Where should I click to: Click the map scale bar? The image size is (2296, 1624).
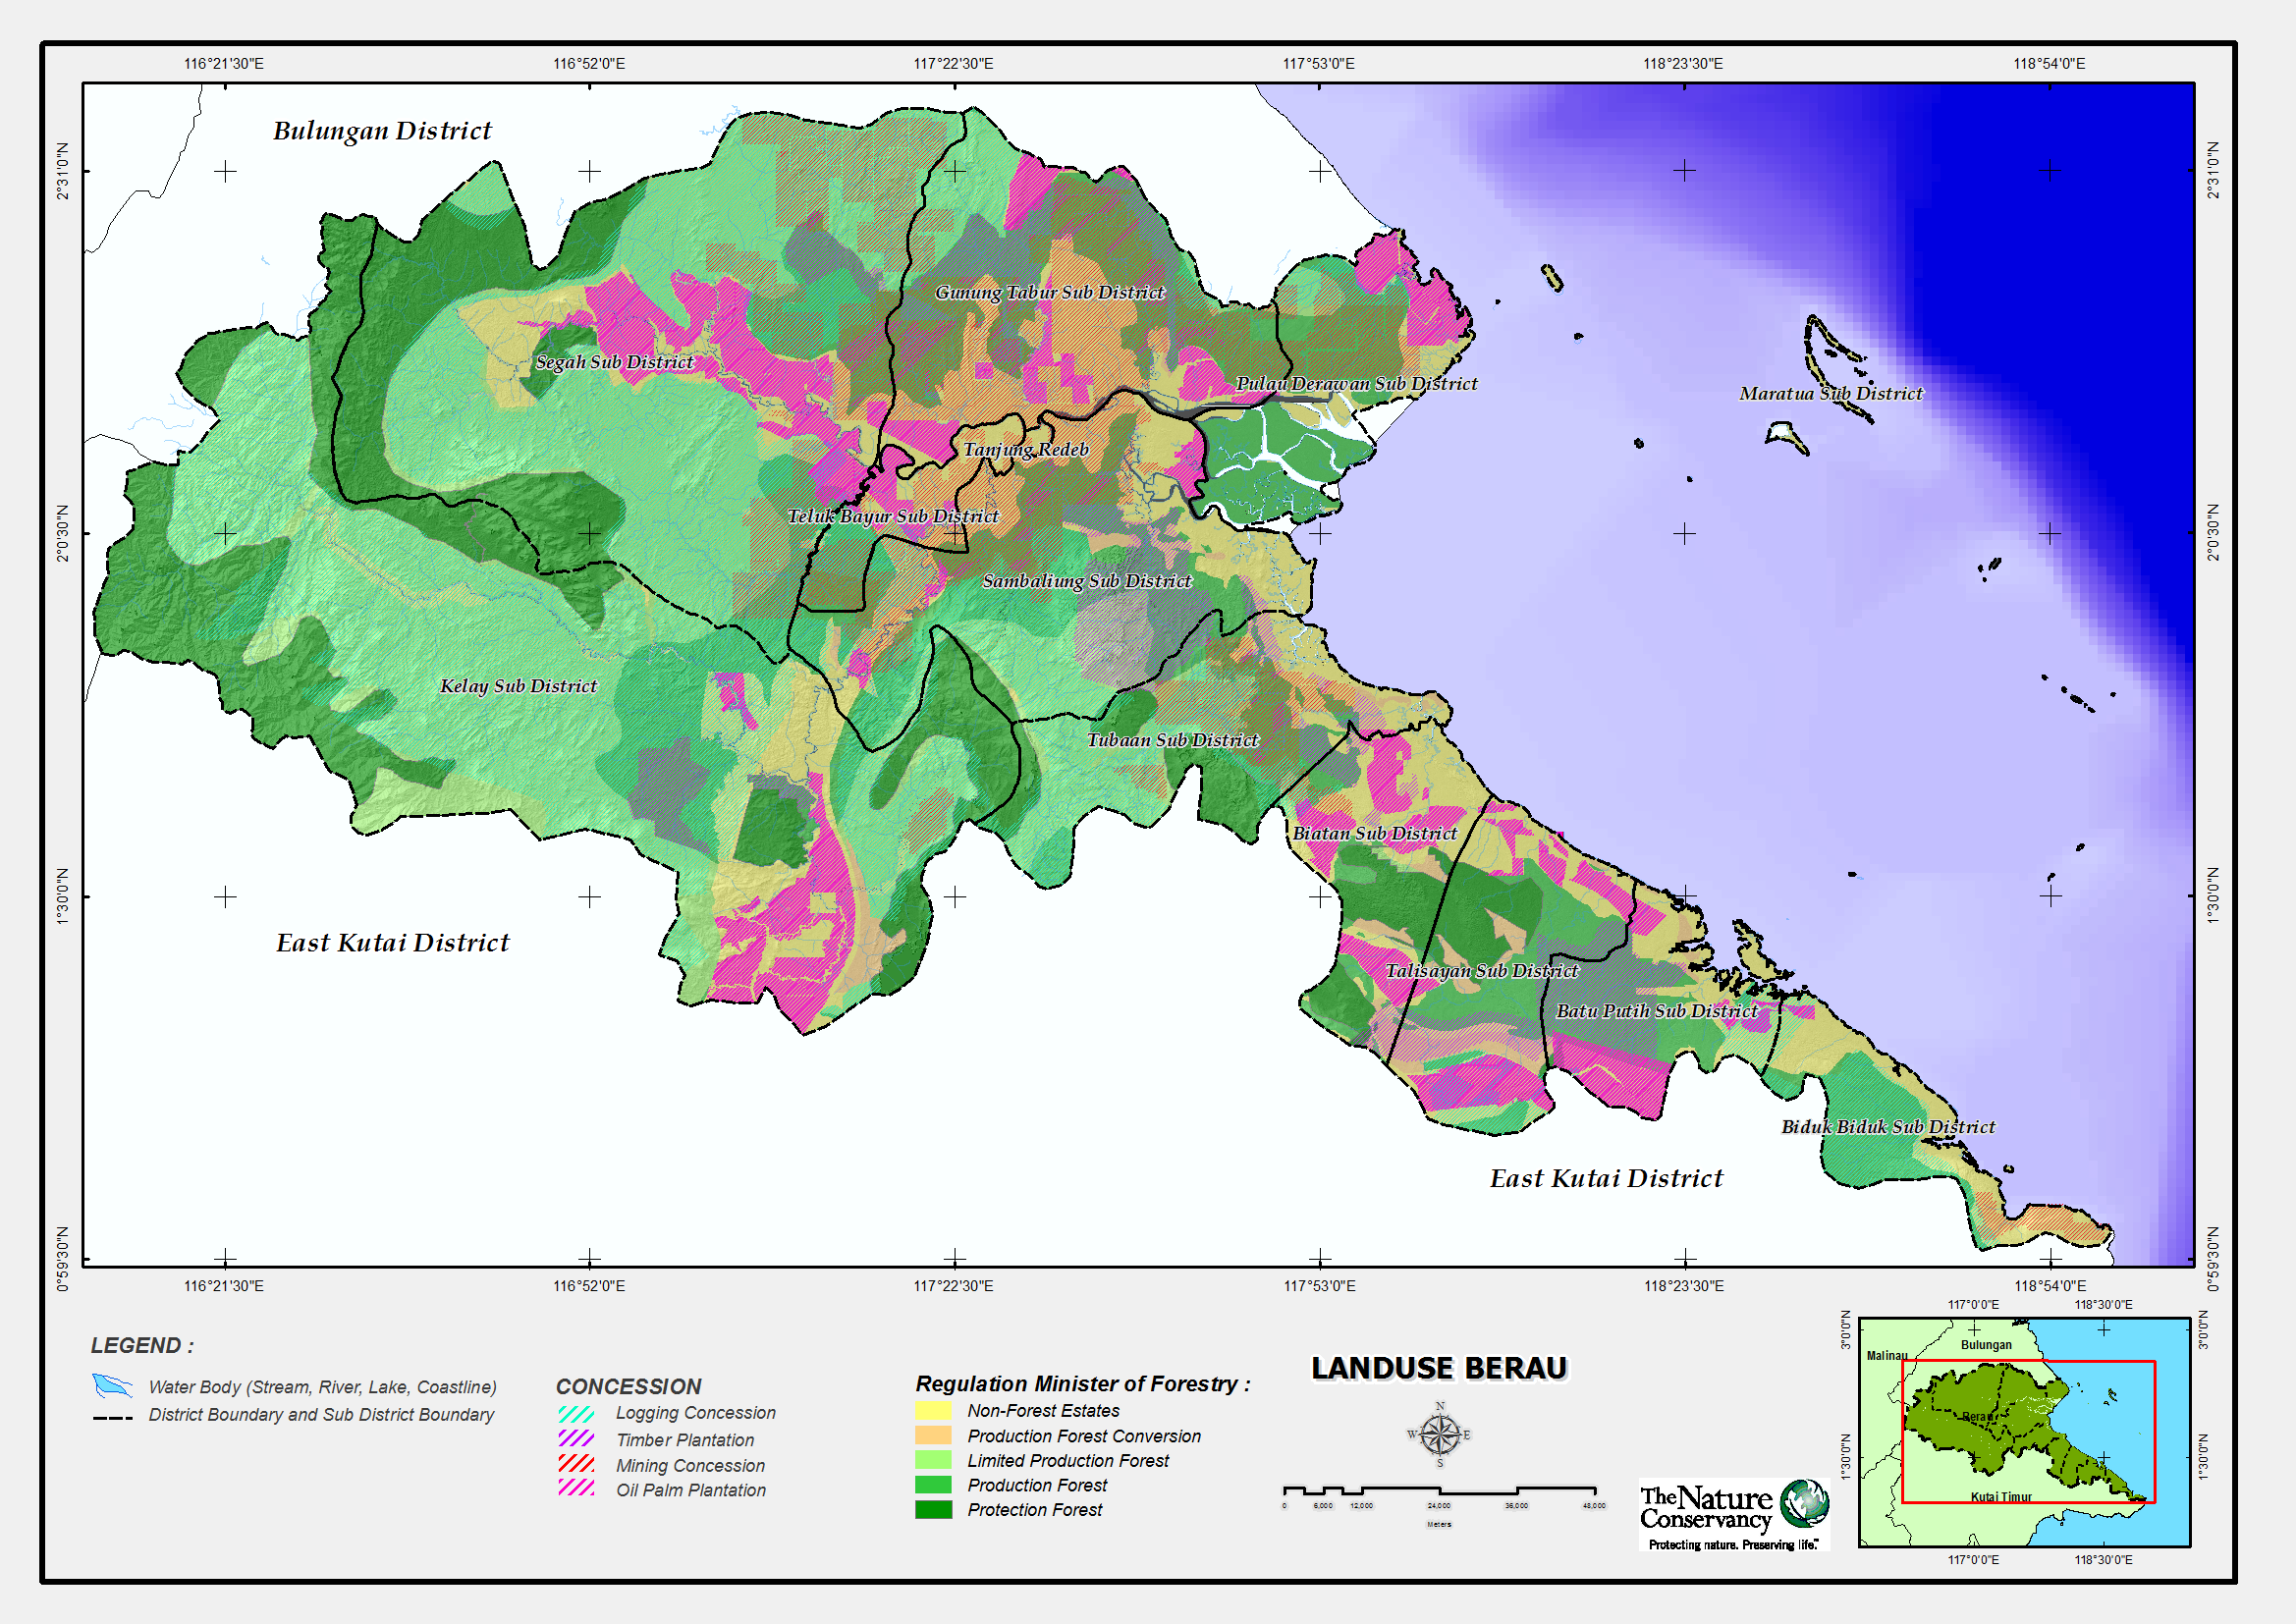[1439, 1492]
